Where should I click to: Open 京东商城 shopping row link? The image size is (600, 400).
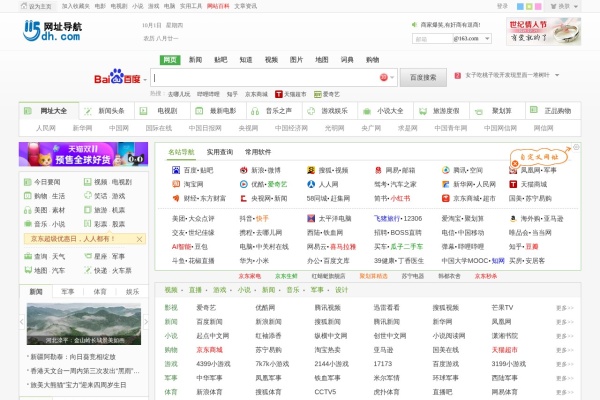tap(209, 350)
